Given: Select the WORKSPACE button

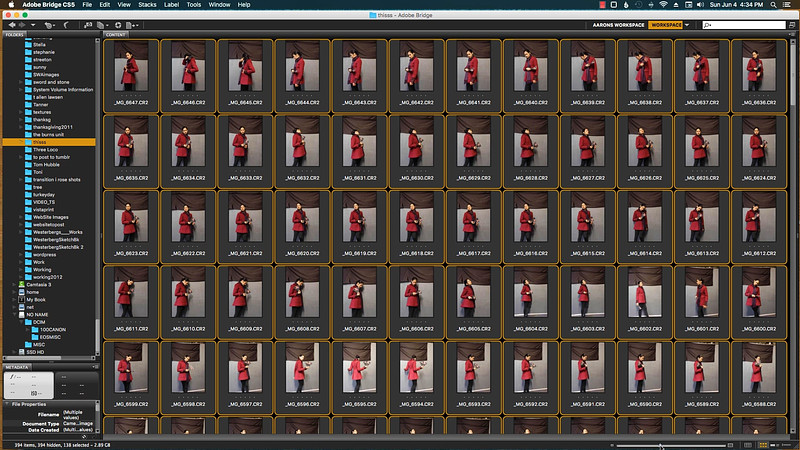Looking at the screenshot, I should coord(665,23).
